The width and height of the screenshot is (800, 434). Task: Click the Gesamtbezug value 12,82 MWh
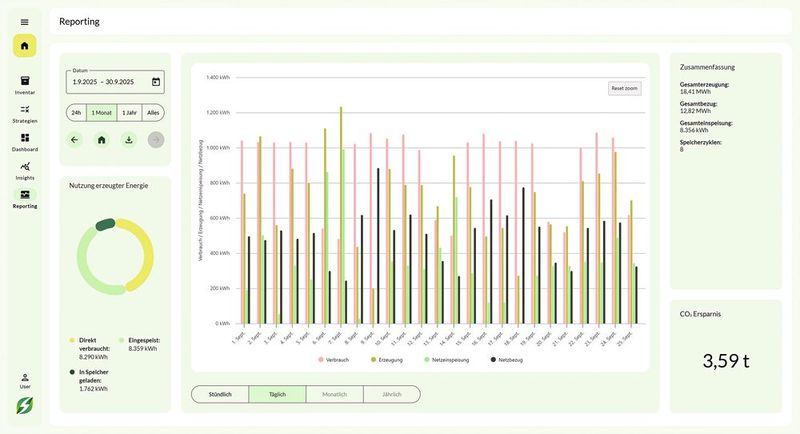coord(695,111)
